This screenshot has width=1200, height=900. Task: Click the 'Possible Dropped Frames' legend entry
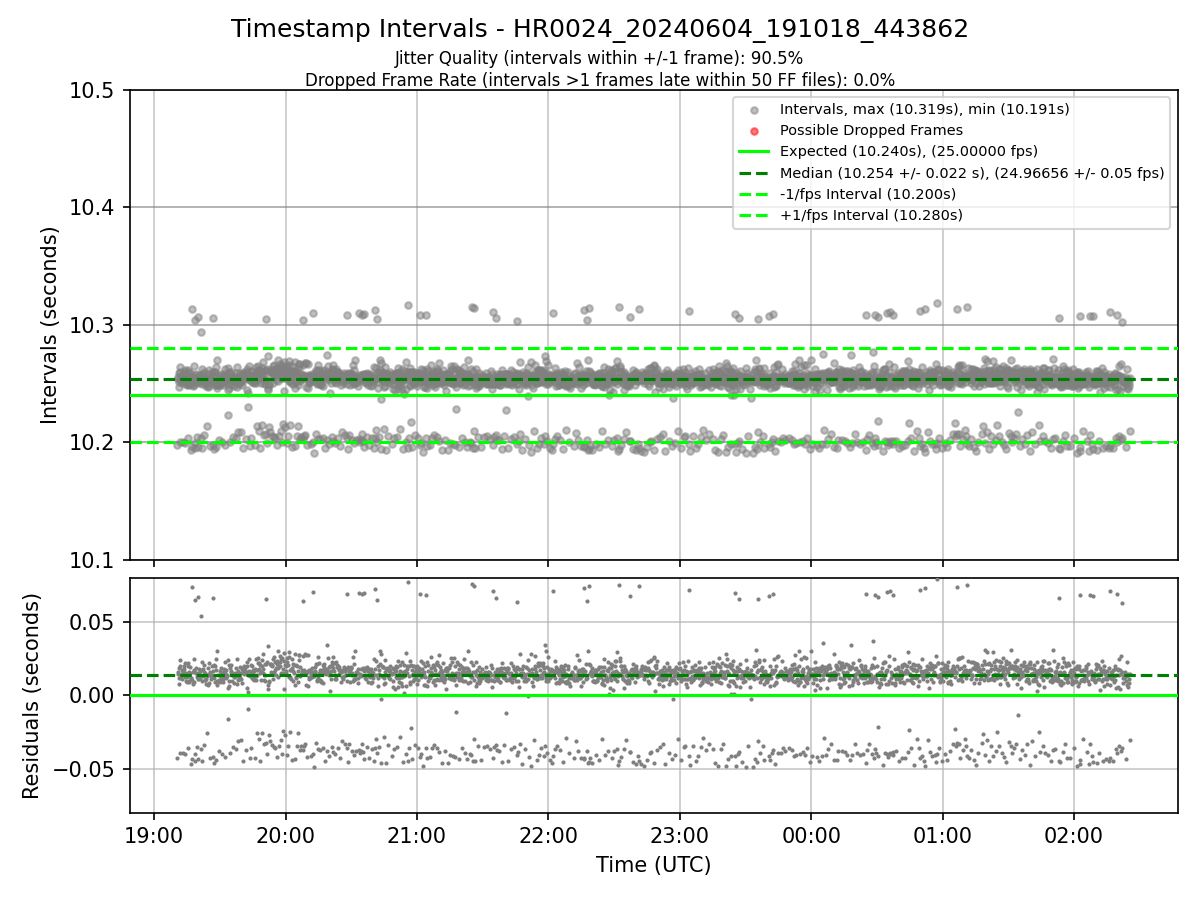[871, 130]
